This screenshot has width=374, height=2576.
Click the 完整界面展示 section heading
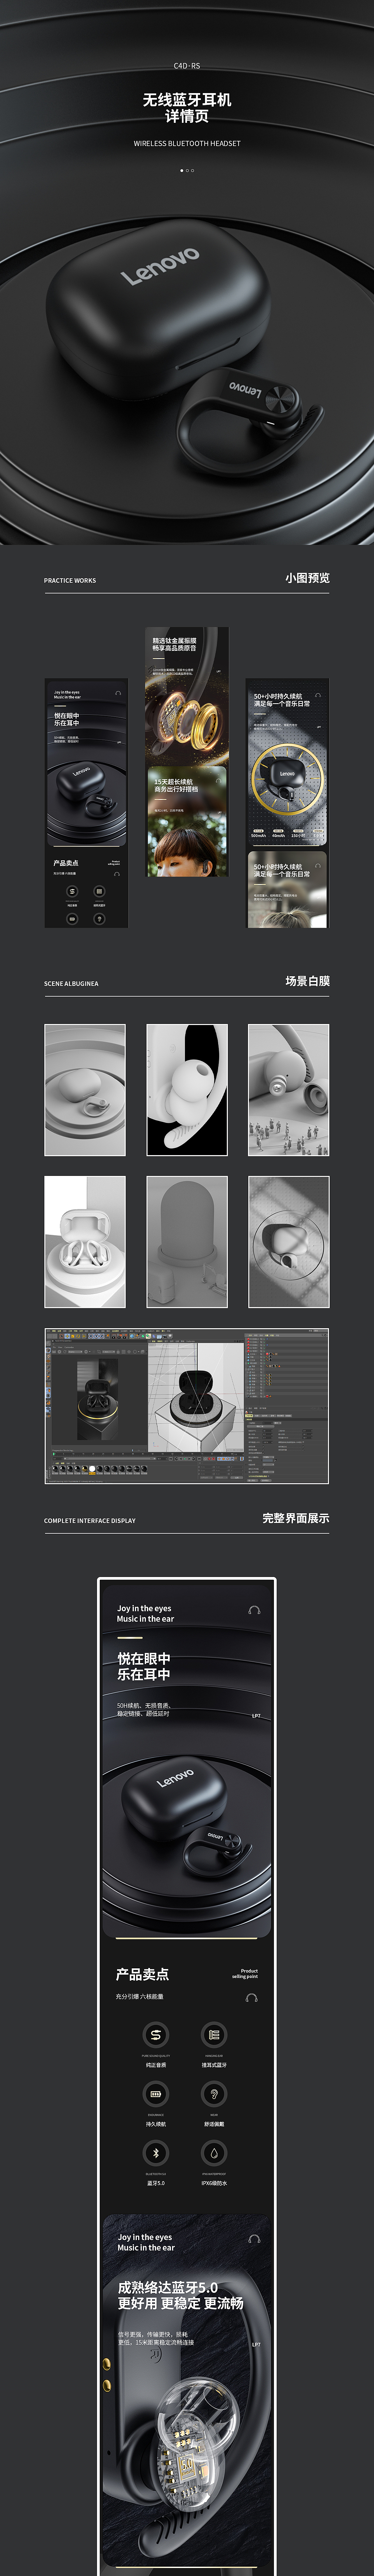(296, 1518)
